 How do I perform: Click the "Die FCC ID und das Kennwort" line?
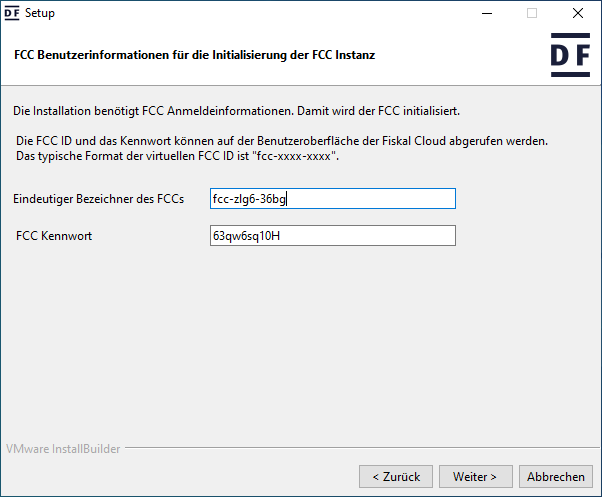point(282,142)
